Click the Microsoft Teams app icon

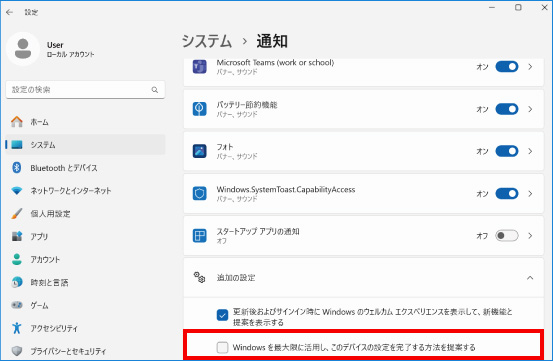[x=200, y=67]
